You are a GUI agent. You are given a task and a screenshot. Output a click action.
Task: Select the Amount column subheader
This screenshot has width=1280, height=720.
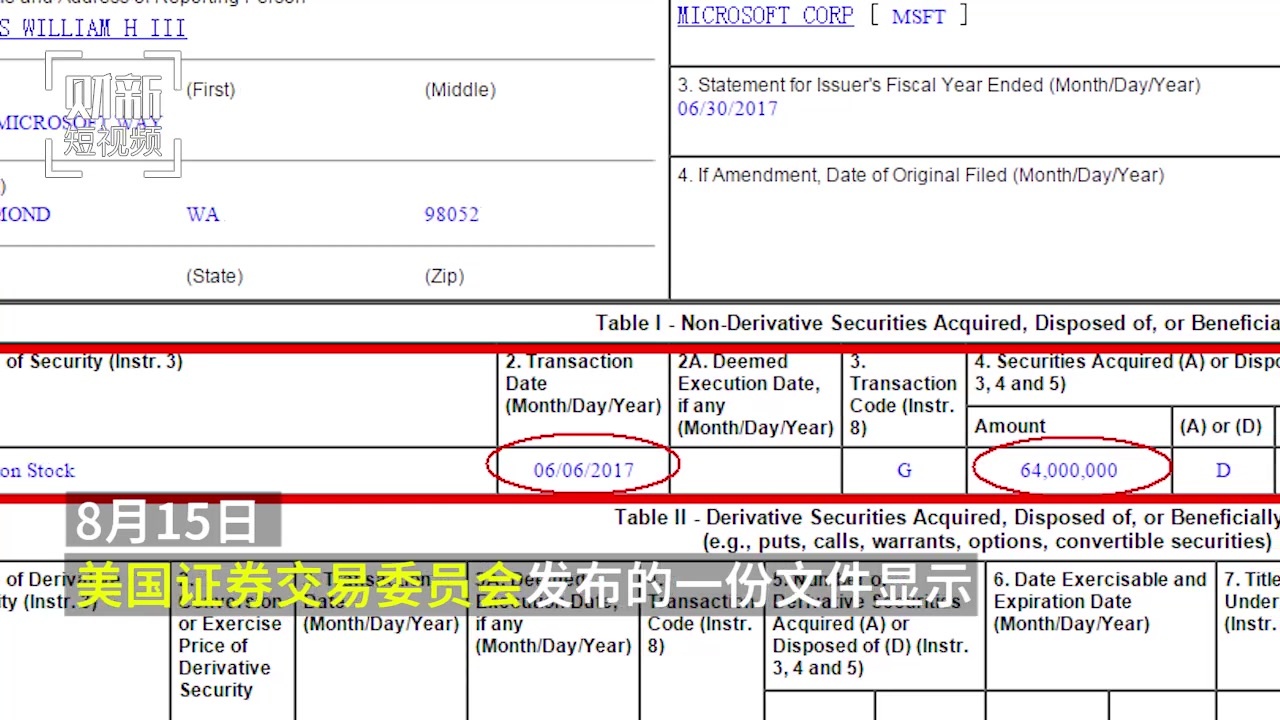point(1010,426)
